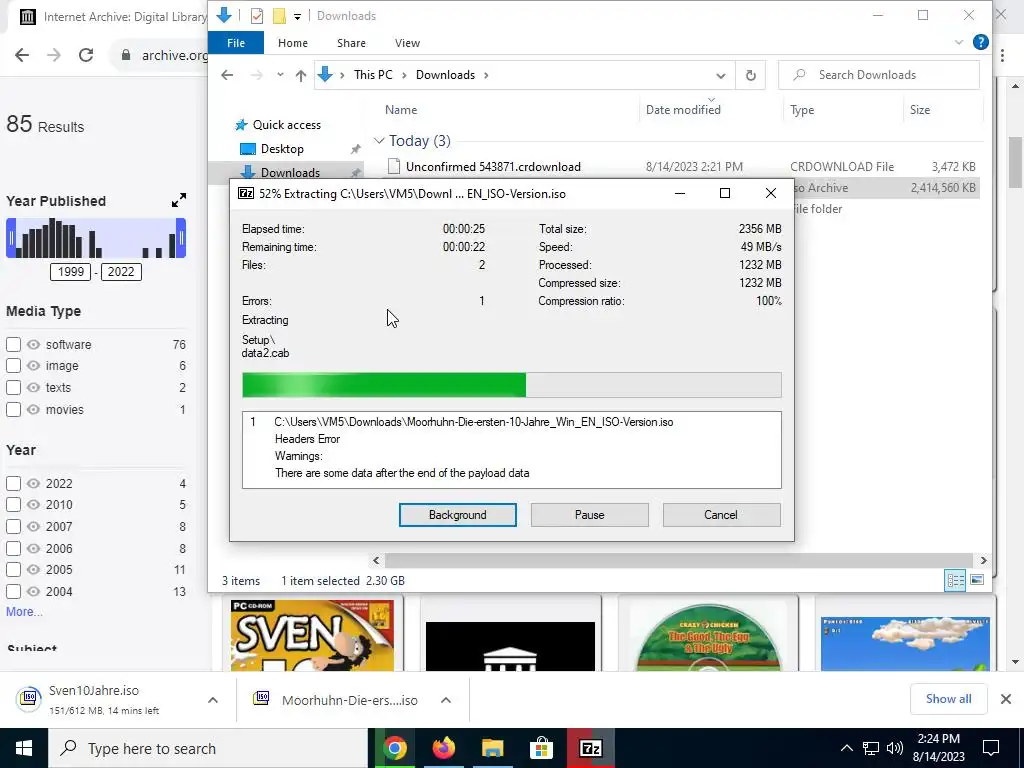Viewport: 1024px width, 768px height.
Task: Click the browser Back arrow icon
Action: coord(22,55)
